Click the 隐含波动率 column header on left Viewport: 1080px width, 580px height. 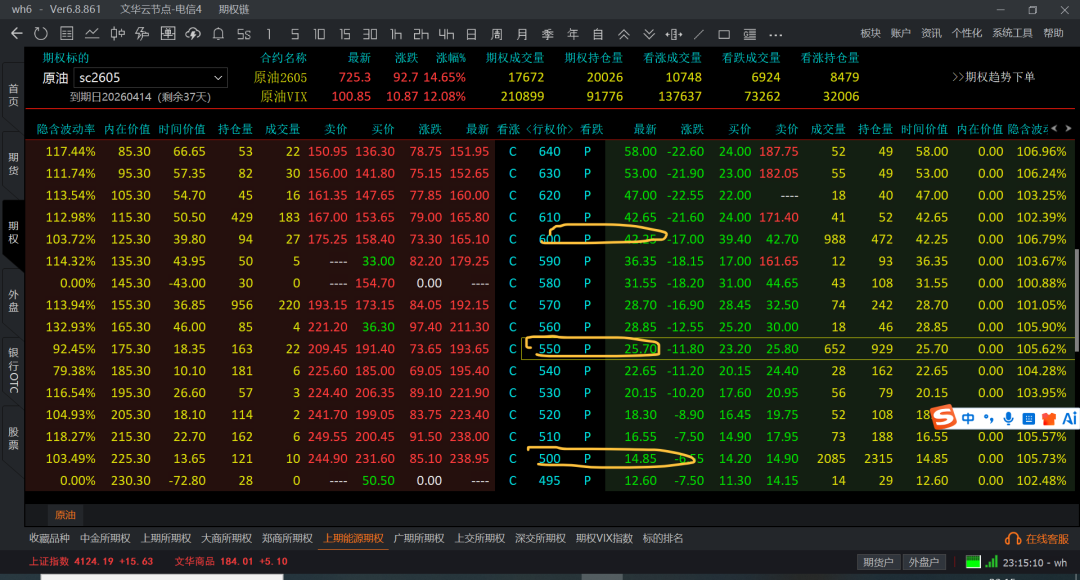[65, 129]
